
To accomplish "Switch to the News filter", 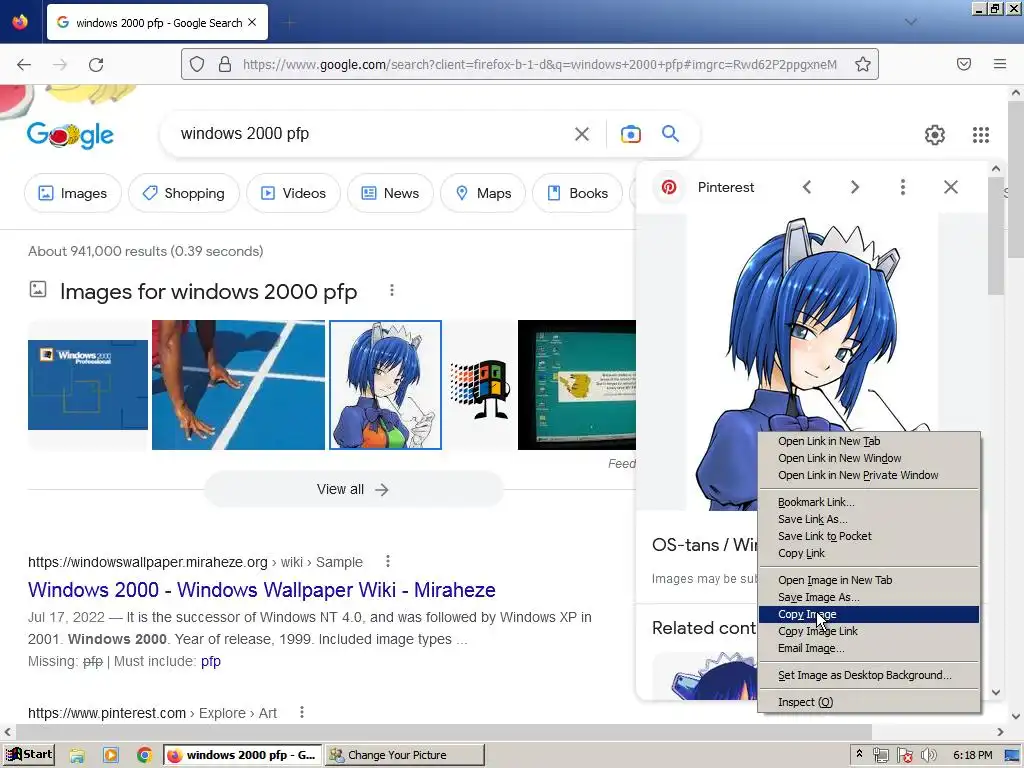I will (x=390, y=193).
